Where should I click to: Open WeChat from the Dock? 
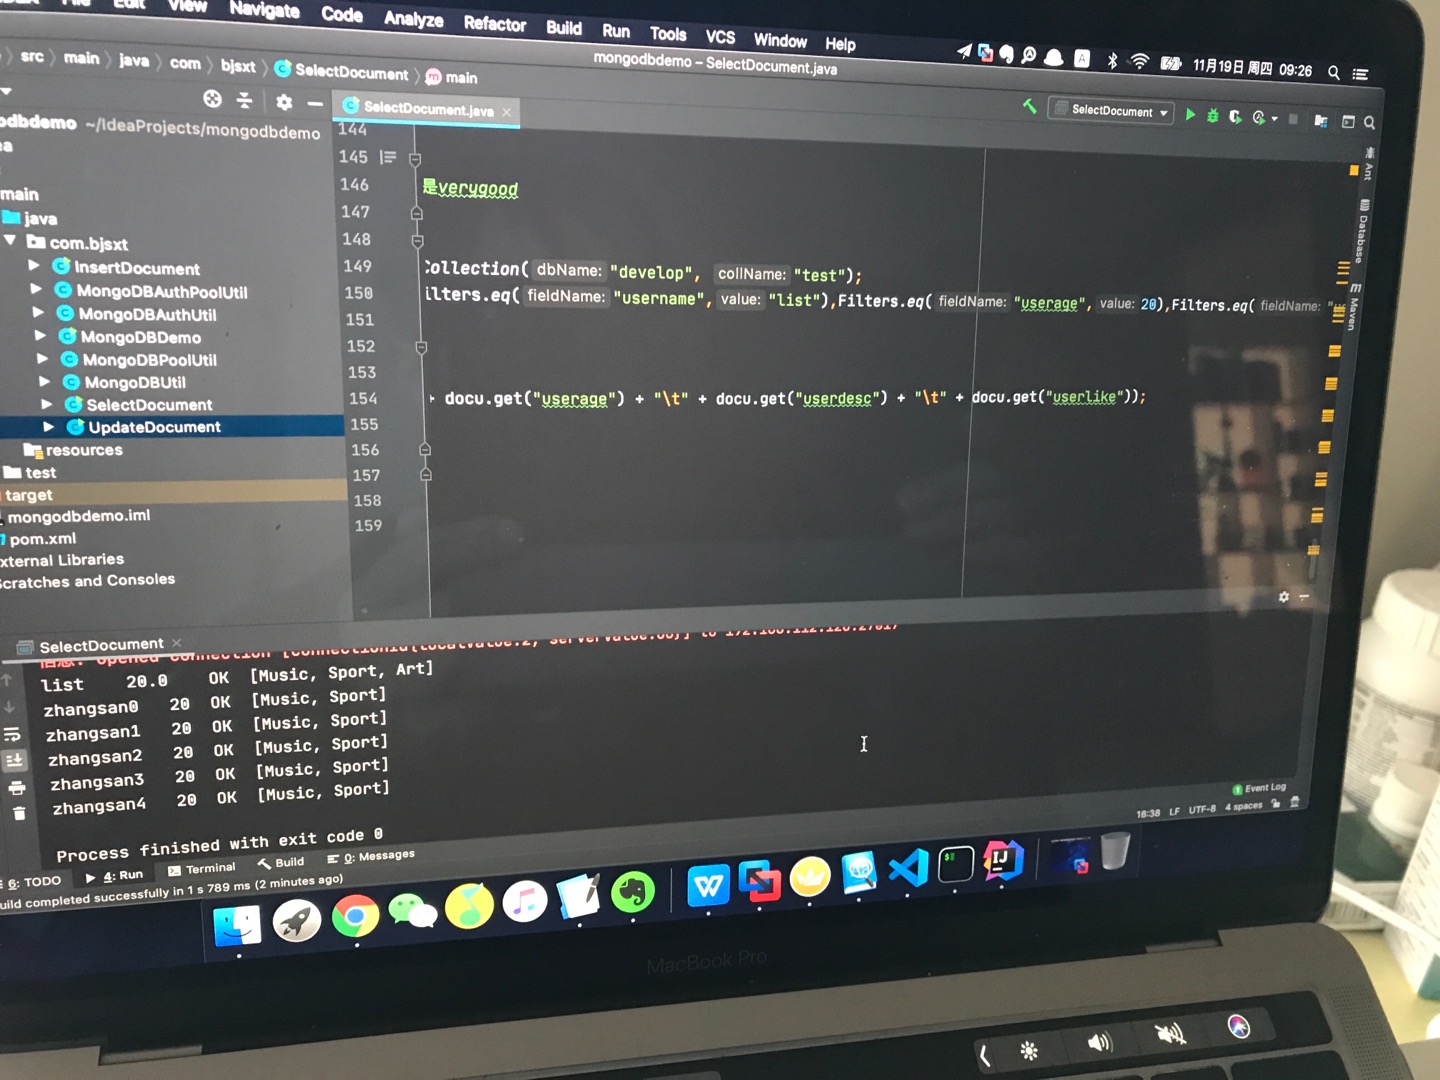pyautogui.click(x=412, y=910)
